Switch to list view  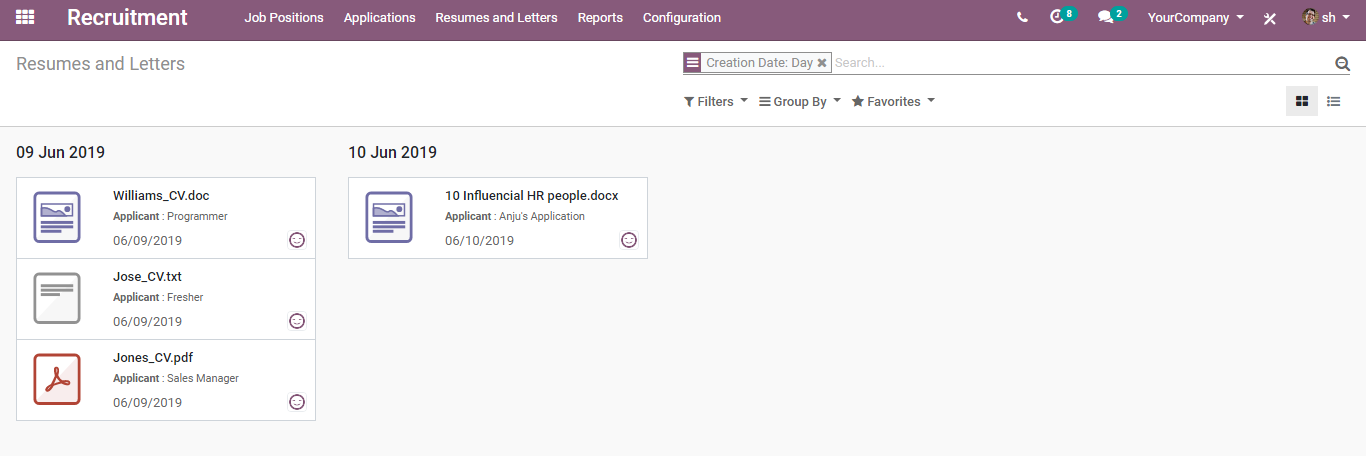pos(1334,101)
